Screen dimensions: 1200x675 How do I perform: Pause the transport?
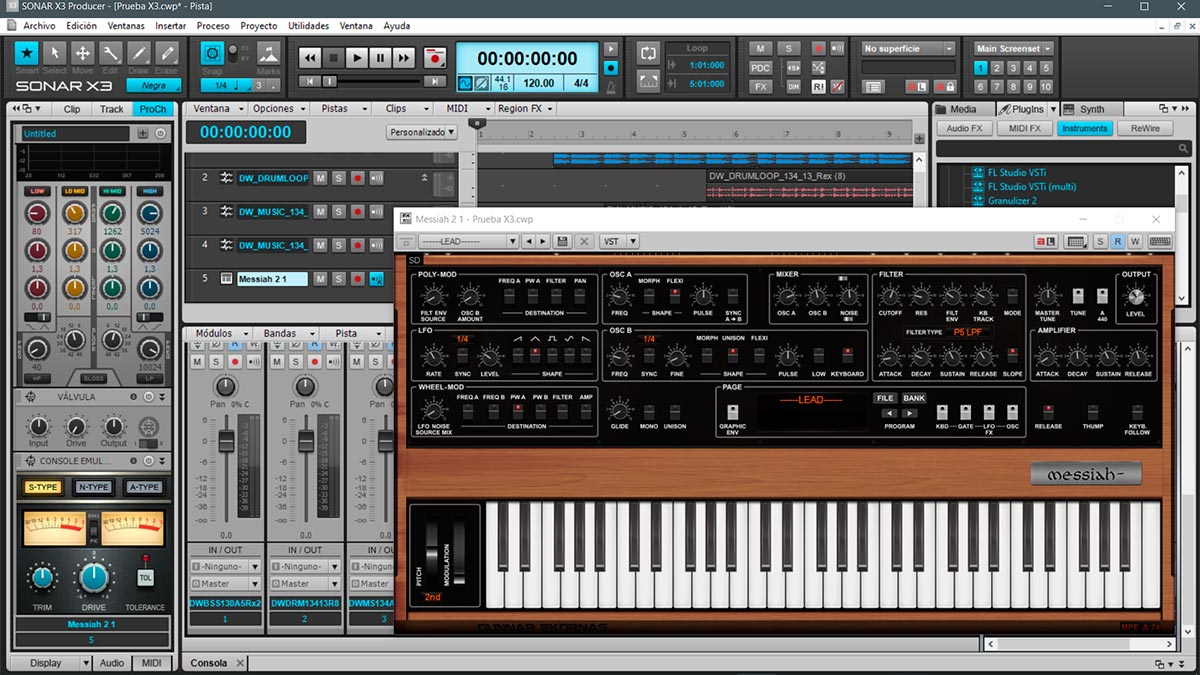tap(380, 59)
